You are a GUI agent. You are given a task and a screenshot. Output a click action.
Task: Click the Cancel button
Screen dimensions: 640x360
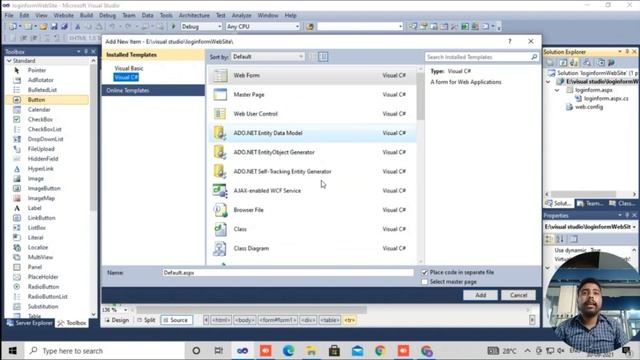point(518,295)
